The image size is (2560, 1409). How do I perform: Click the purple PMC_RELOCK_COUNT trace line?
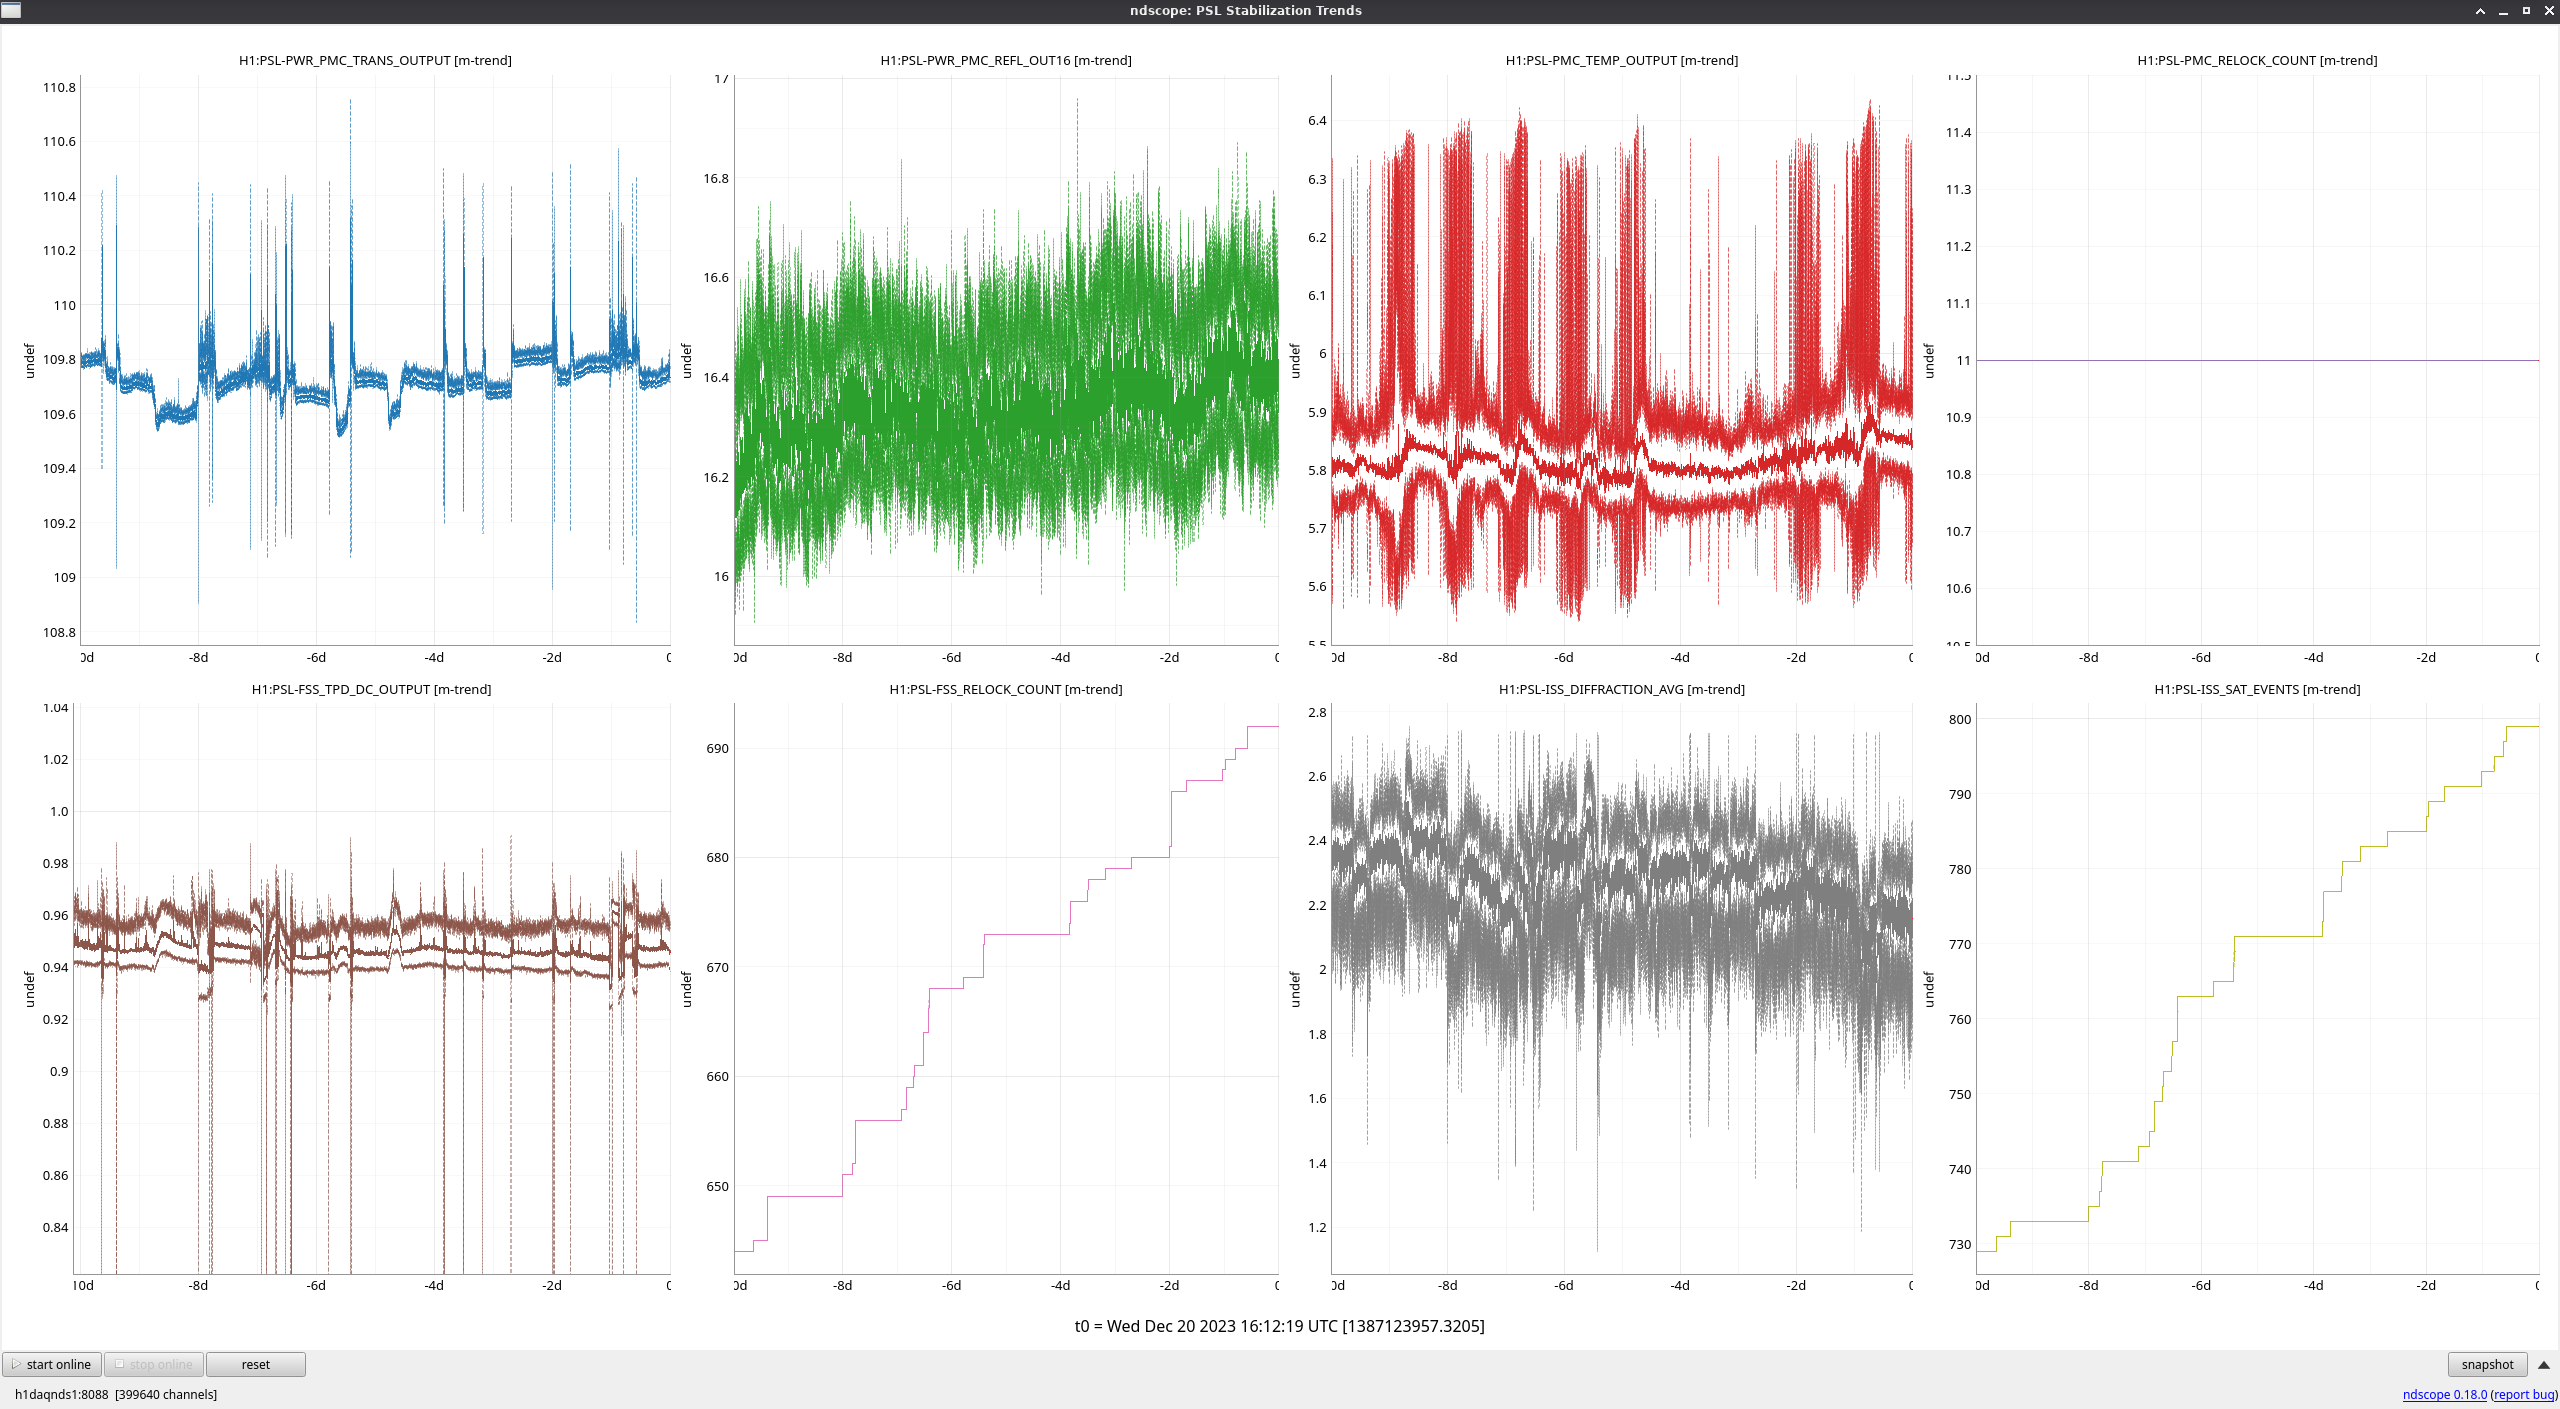pyautogui.click(x=2257, y=360)
